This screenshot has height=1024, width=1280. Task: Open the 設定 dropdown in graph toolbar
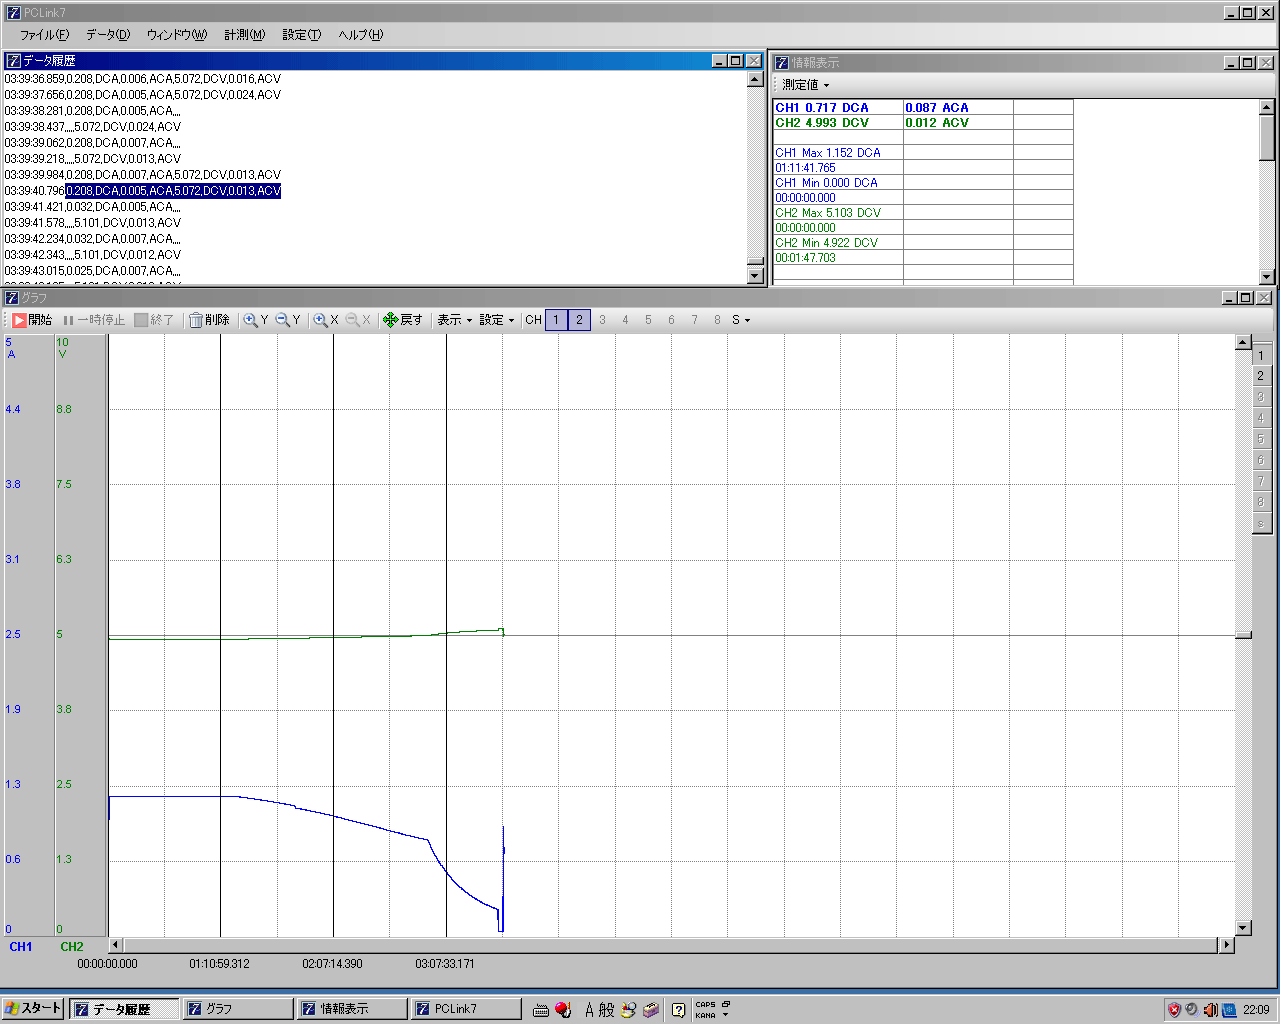pos(496,320)
